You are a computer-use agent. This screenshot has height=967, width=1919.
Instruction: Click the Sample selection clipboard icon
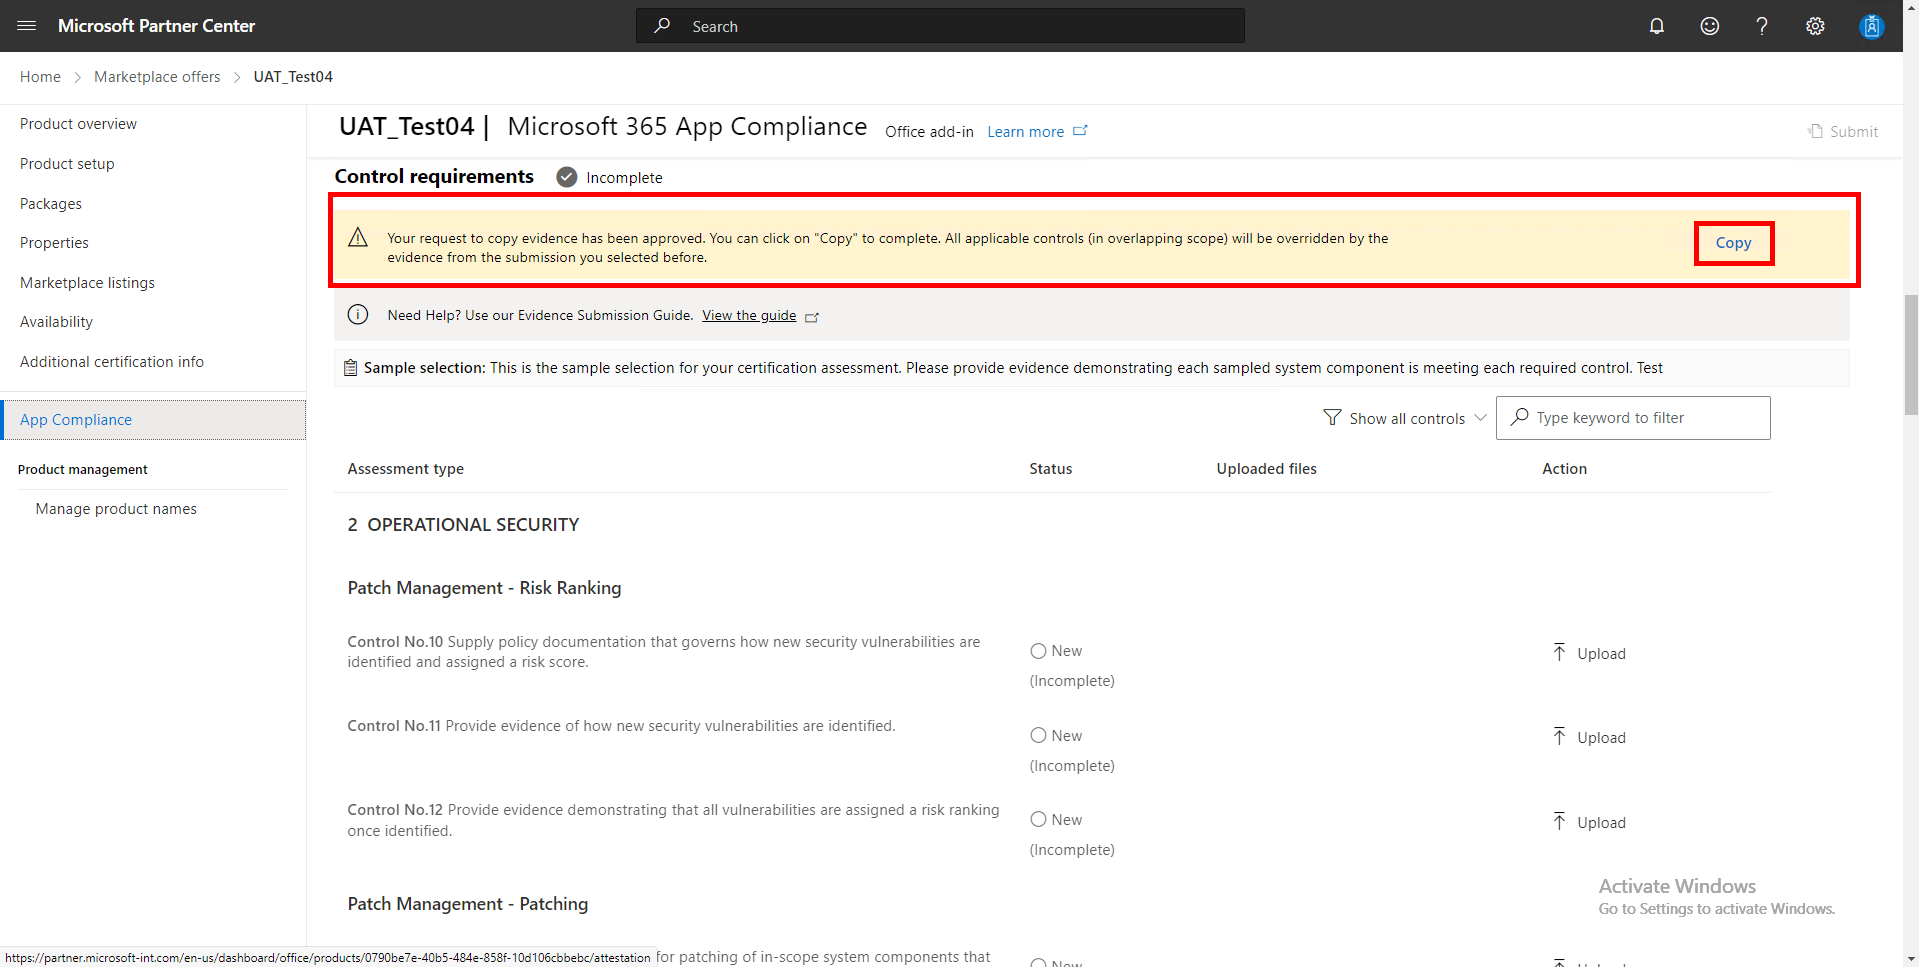351,368
